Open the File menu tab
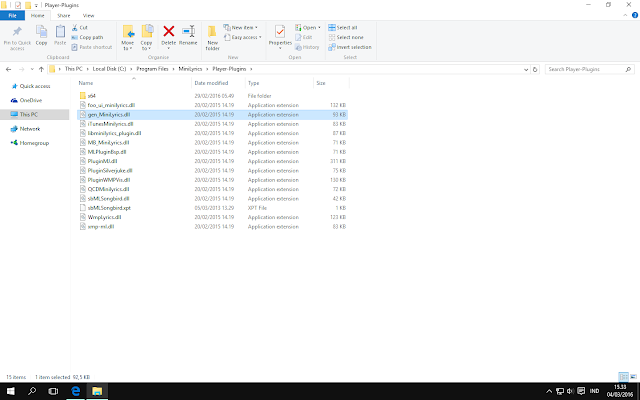The height and width of the screenshot is (400, 640). point(12,16)
